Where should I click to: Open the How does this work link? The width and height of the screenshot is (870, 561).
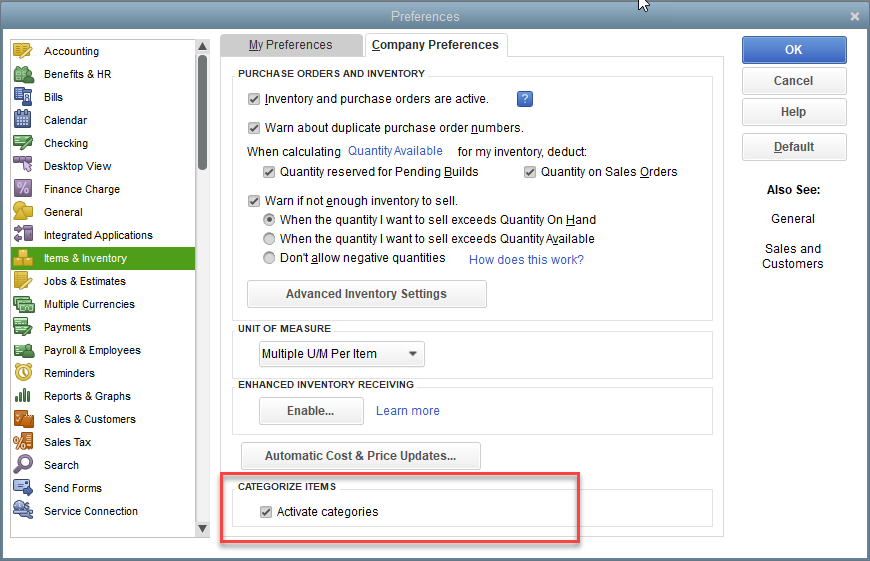(526, 259)
